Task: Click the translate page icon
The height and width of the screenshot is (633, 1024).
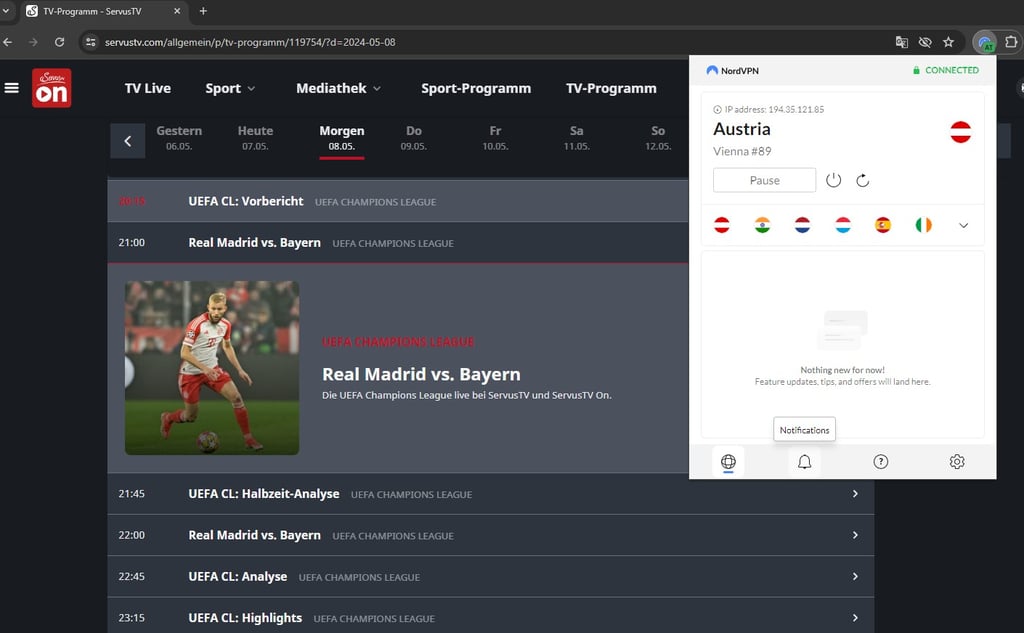Action: point(902,42)
